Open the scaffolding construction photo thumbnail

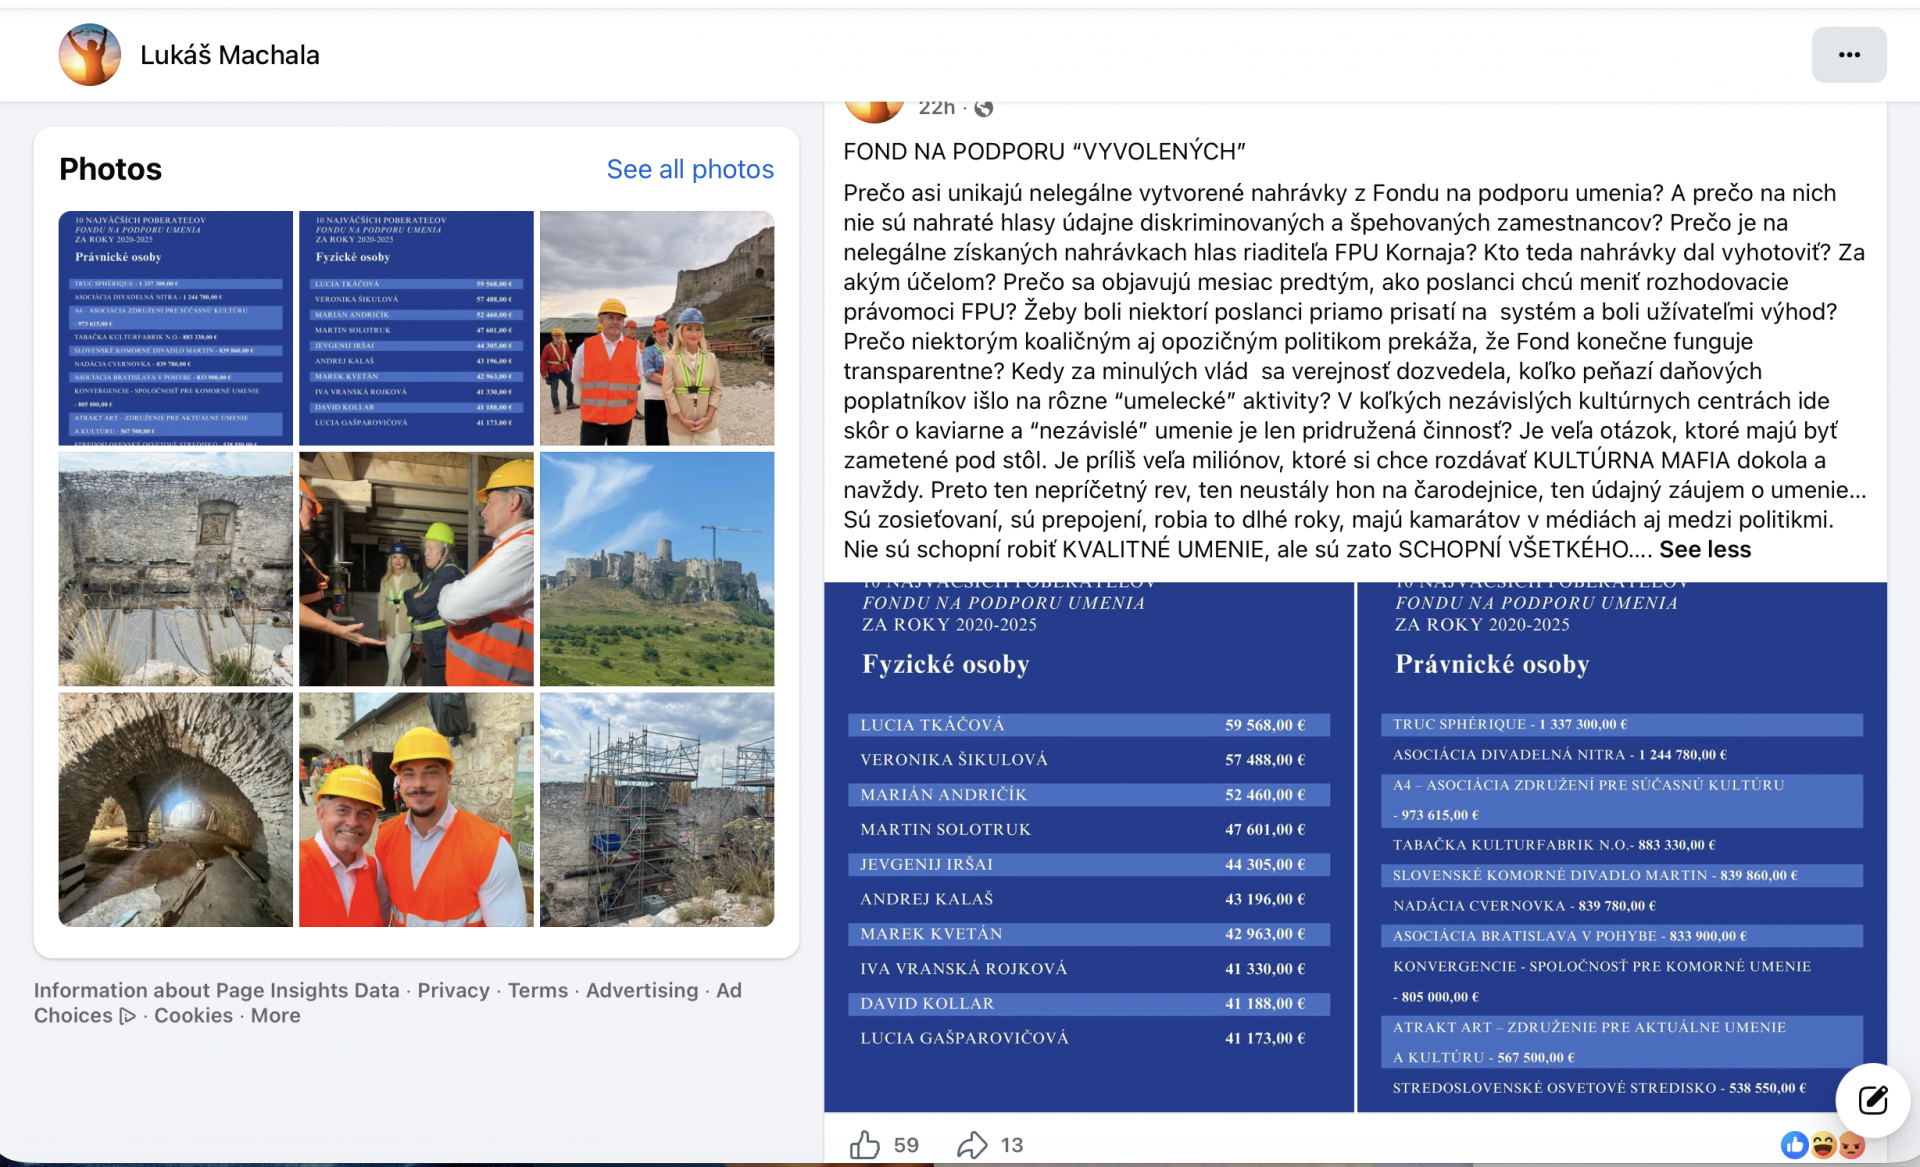tap(657, 810)
